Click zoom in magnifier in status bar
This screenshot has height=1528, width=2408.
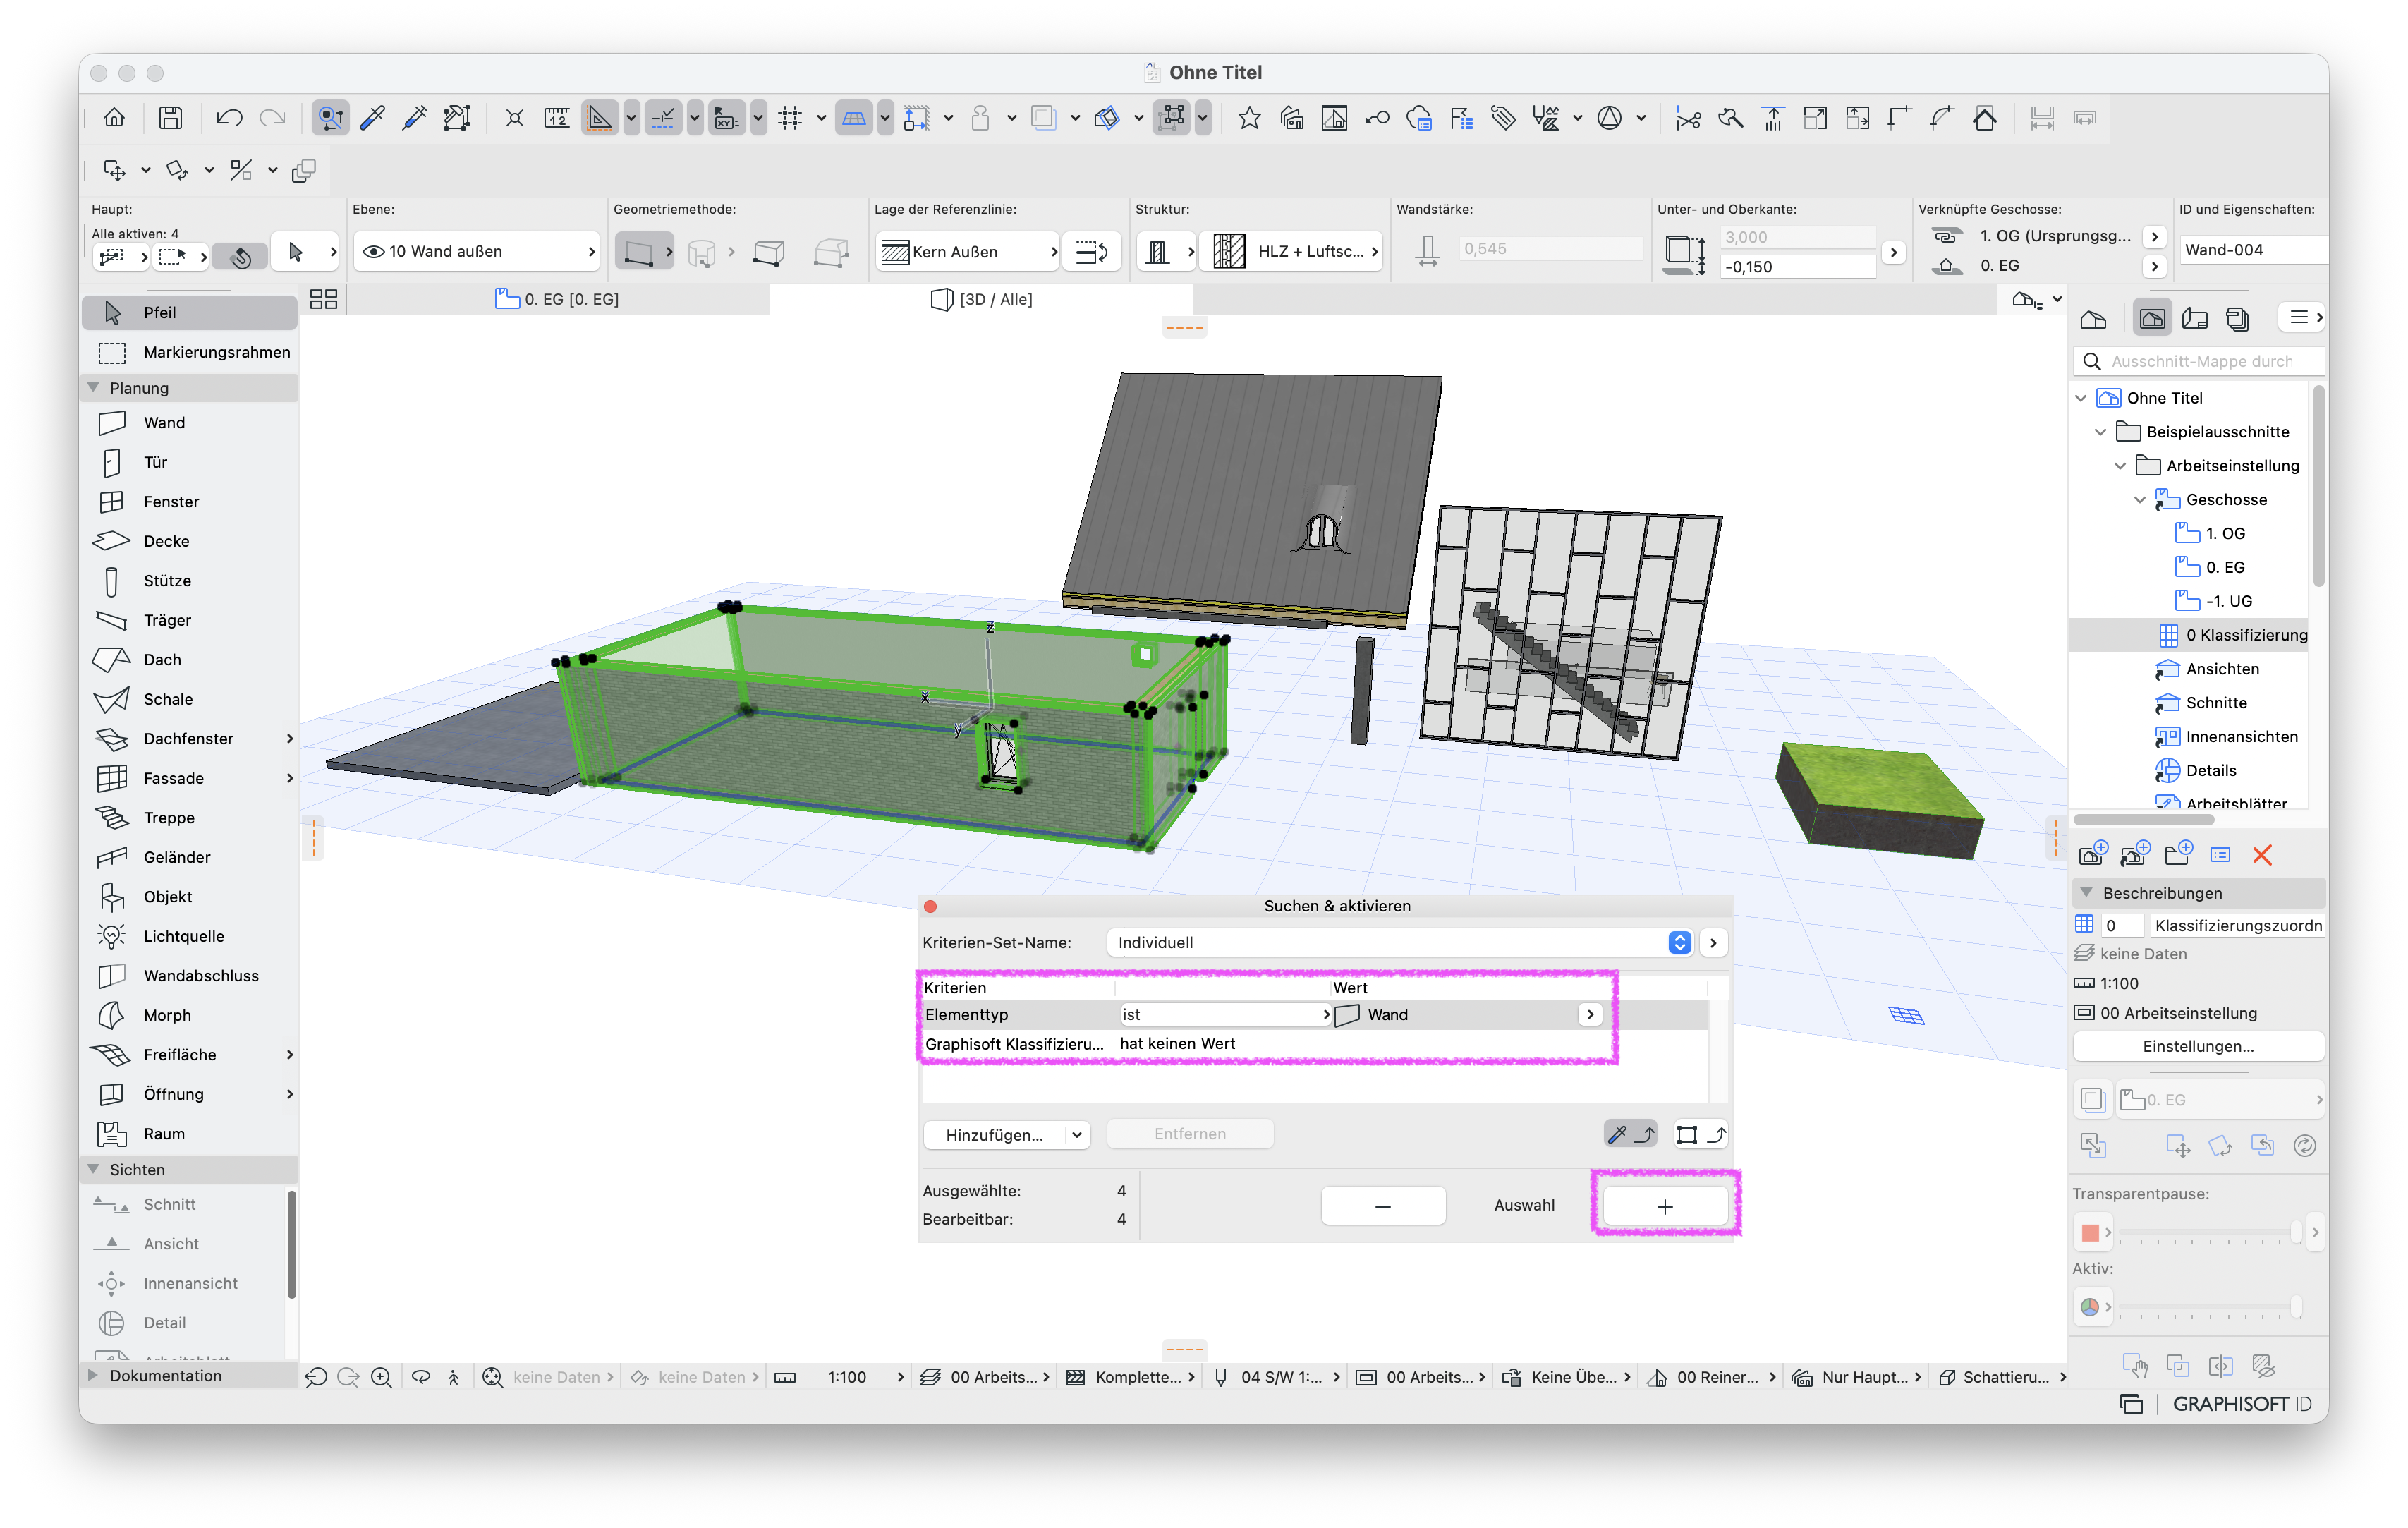tap(381, 1377)
